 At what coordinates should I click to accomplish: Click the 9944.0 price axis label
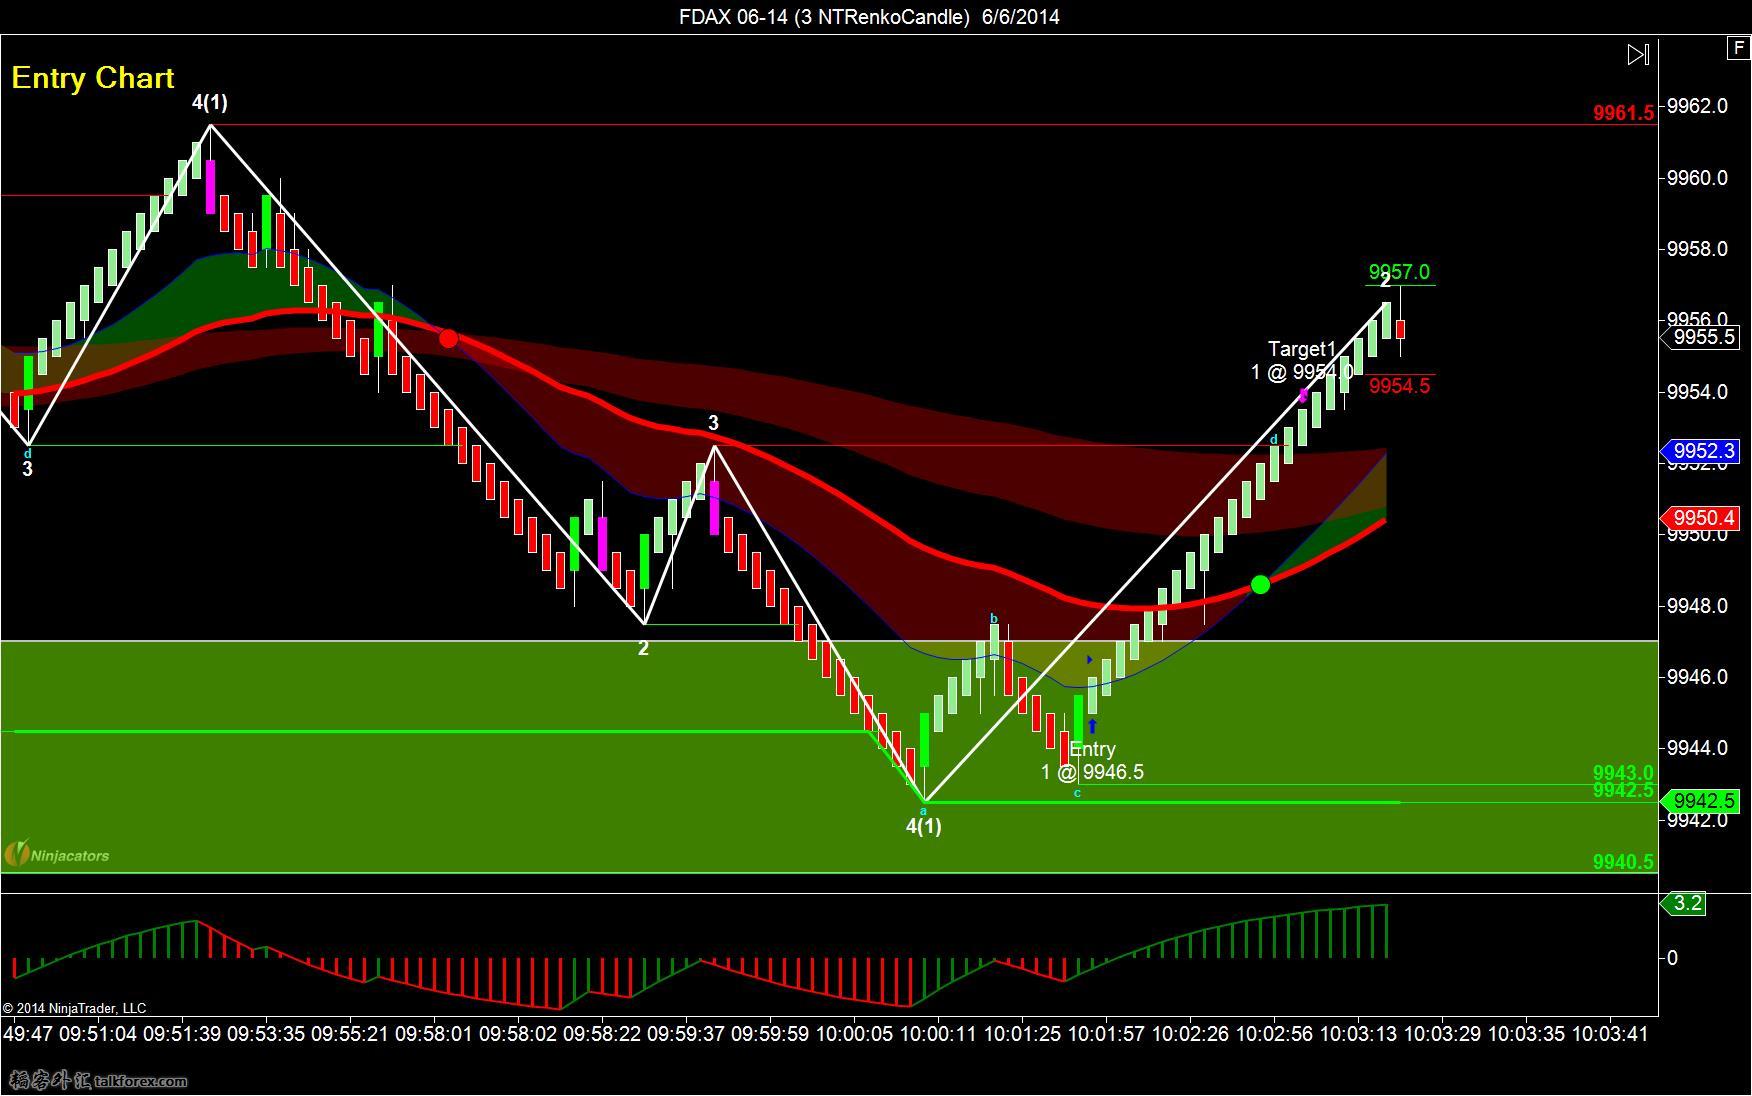(1697, 748)
